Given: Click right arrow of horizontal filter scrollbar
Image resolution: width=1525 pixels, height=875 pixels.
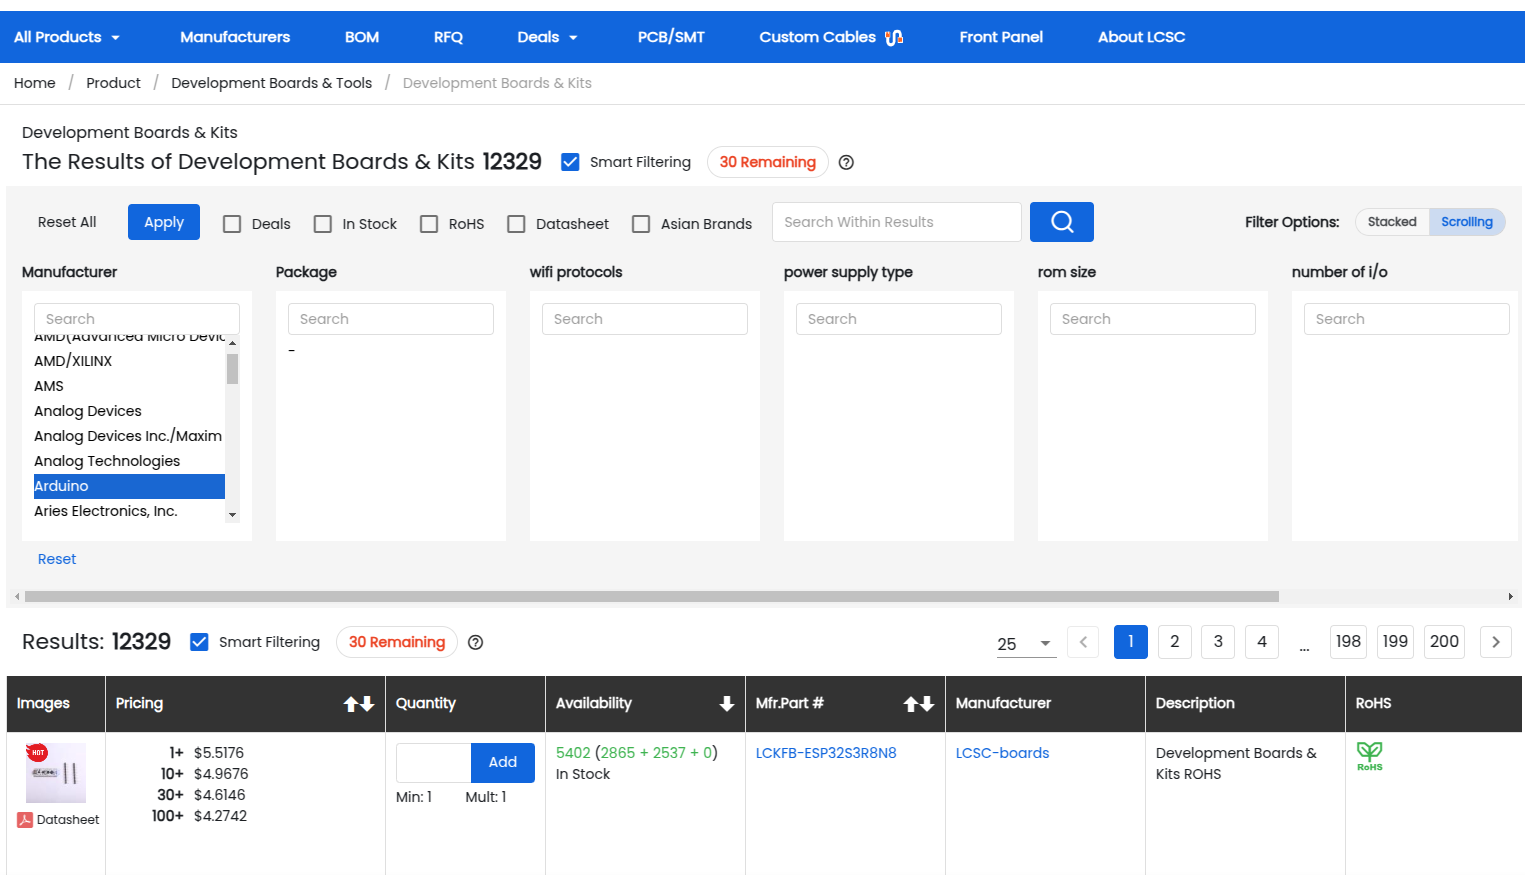Looking at the screenshot, I should point(1510,597).
